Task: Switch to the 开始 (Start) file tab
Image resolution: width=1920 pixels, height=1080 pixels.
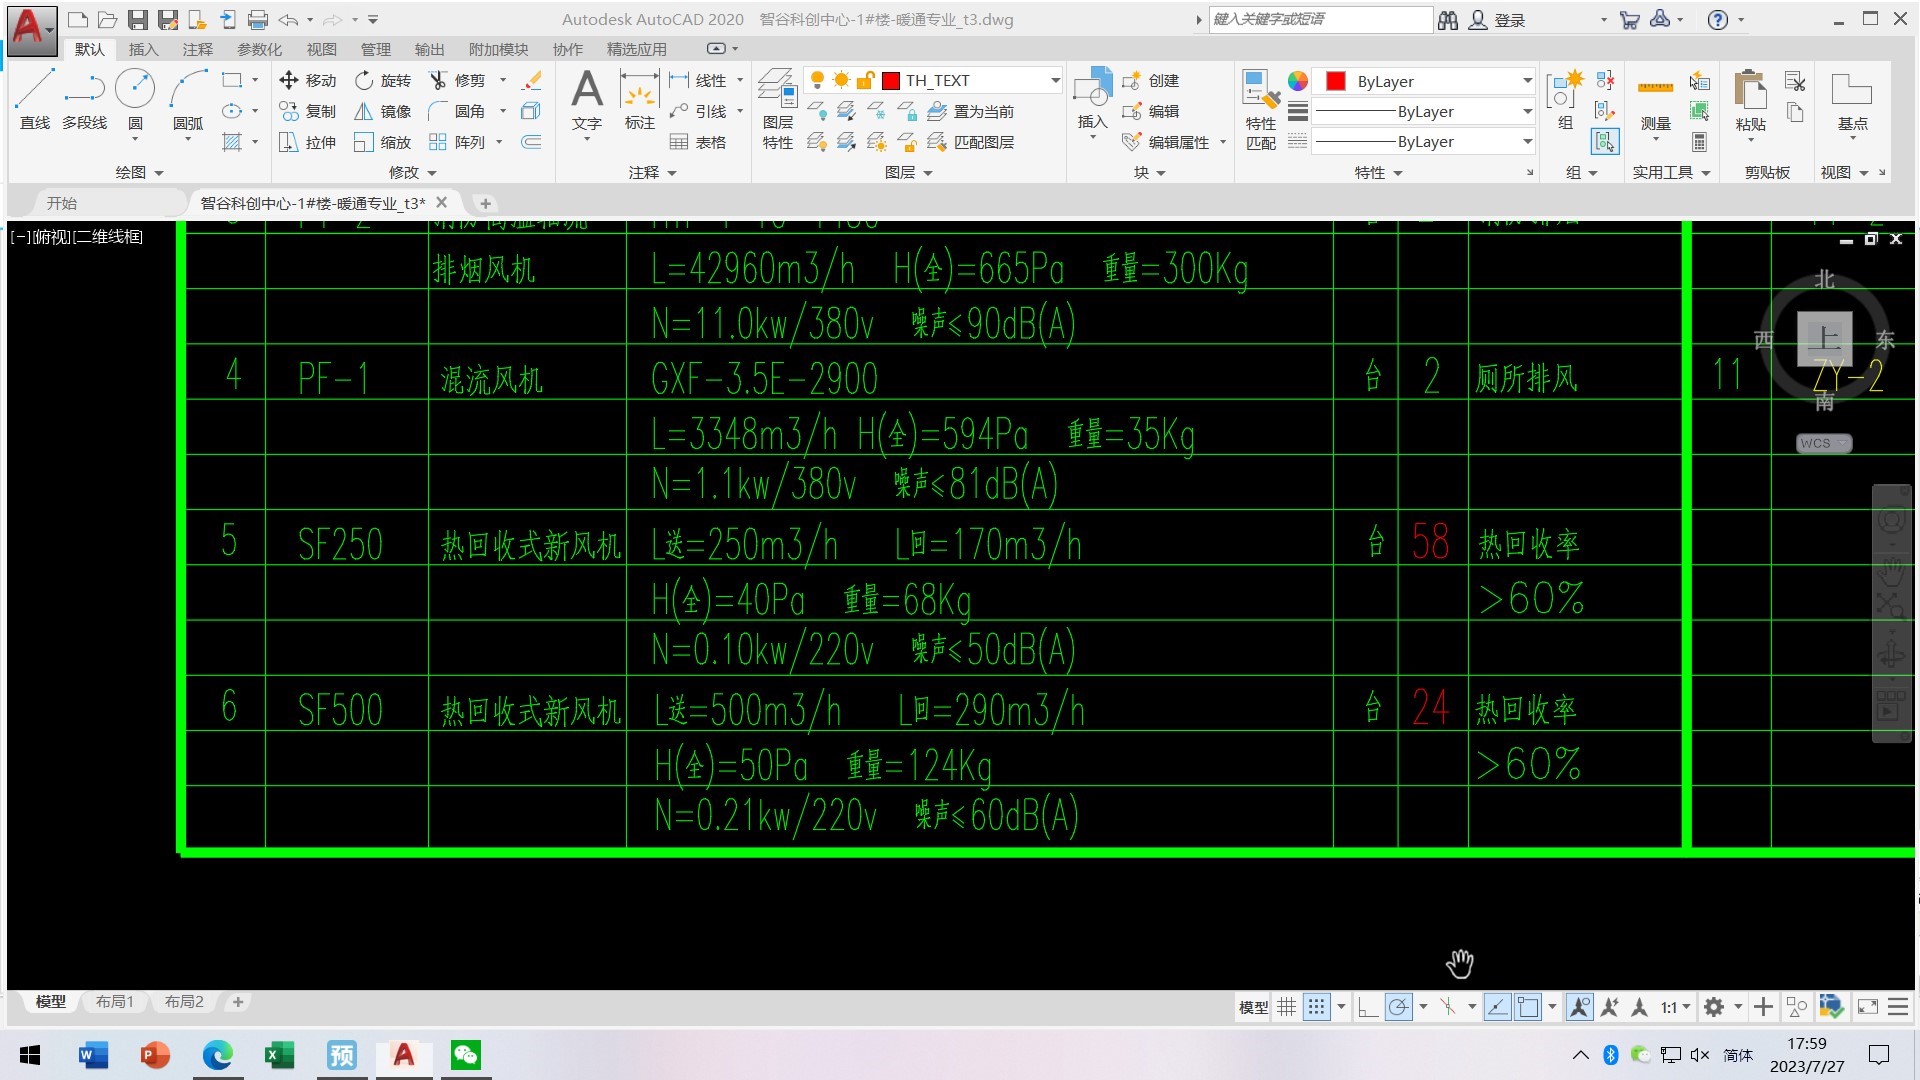Action: click(62, 203)
